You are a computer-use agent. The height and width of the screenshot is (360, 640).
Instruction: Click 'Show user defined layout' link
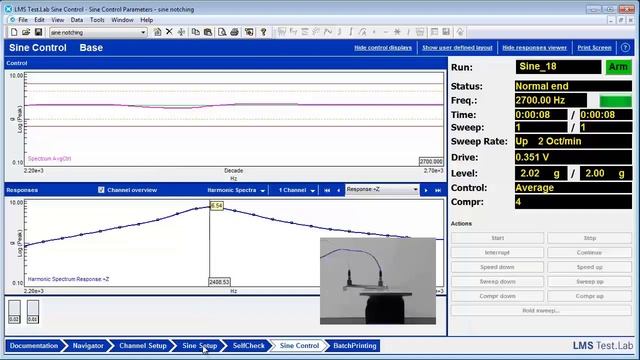tap(457, 48)
